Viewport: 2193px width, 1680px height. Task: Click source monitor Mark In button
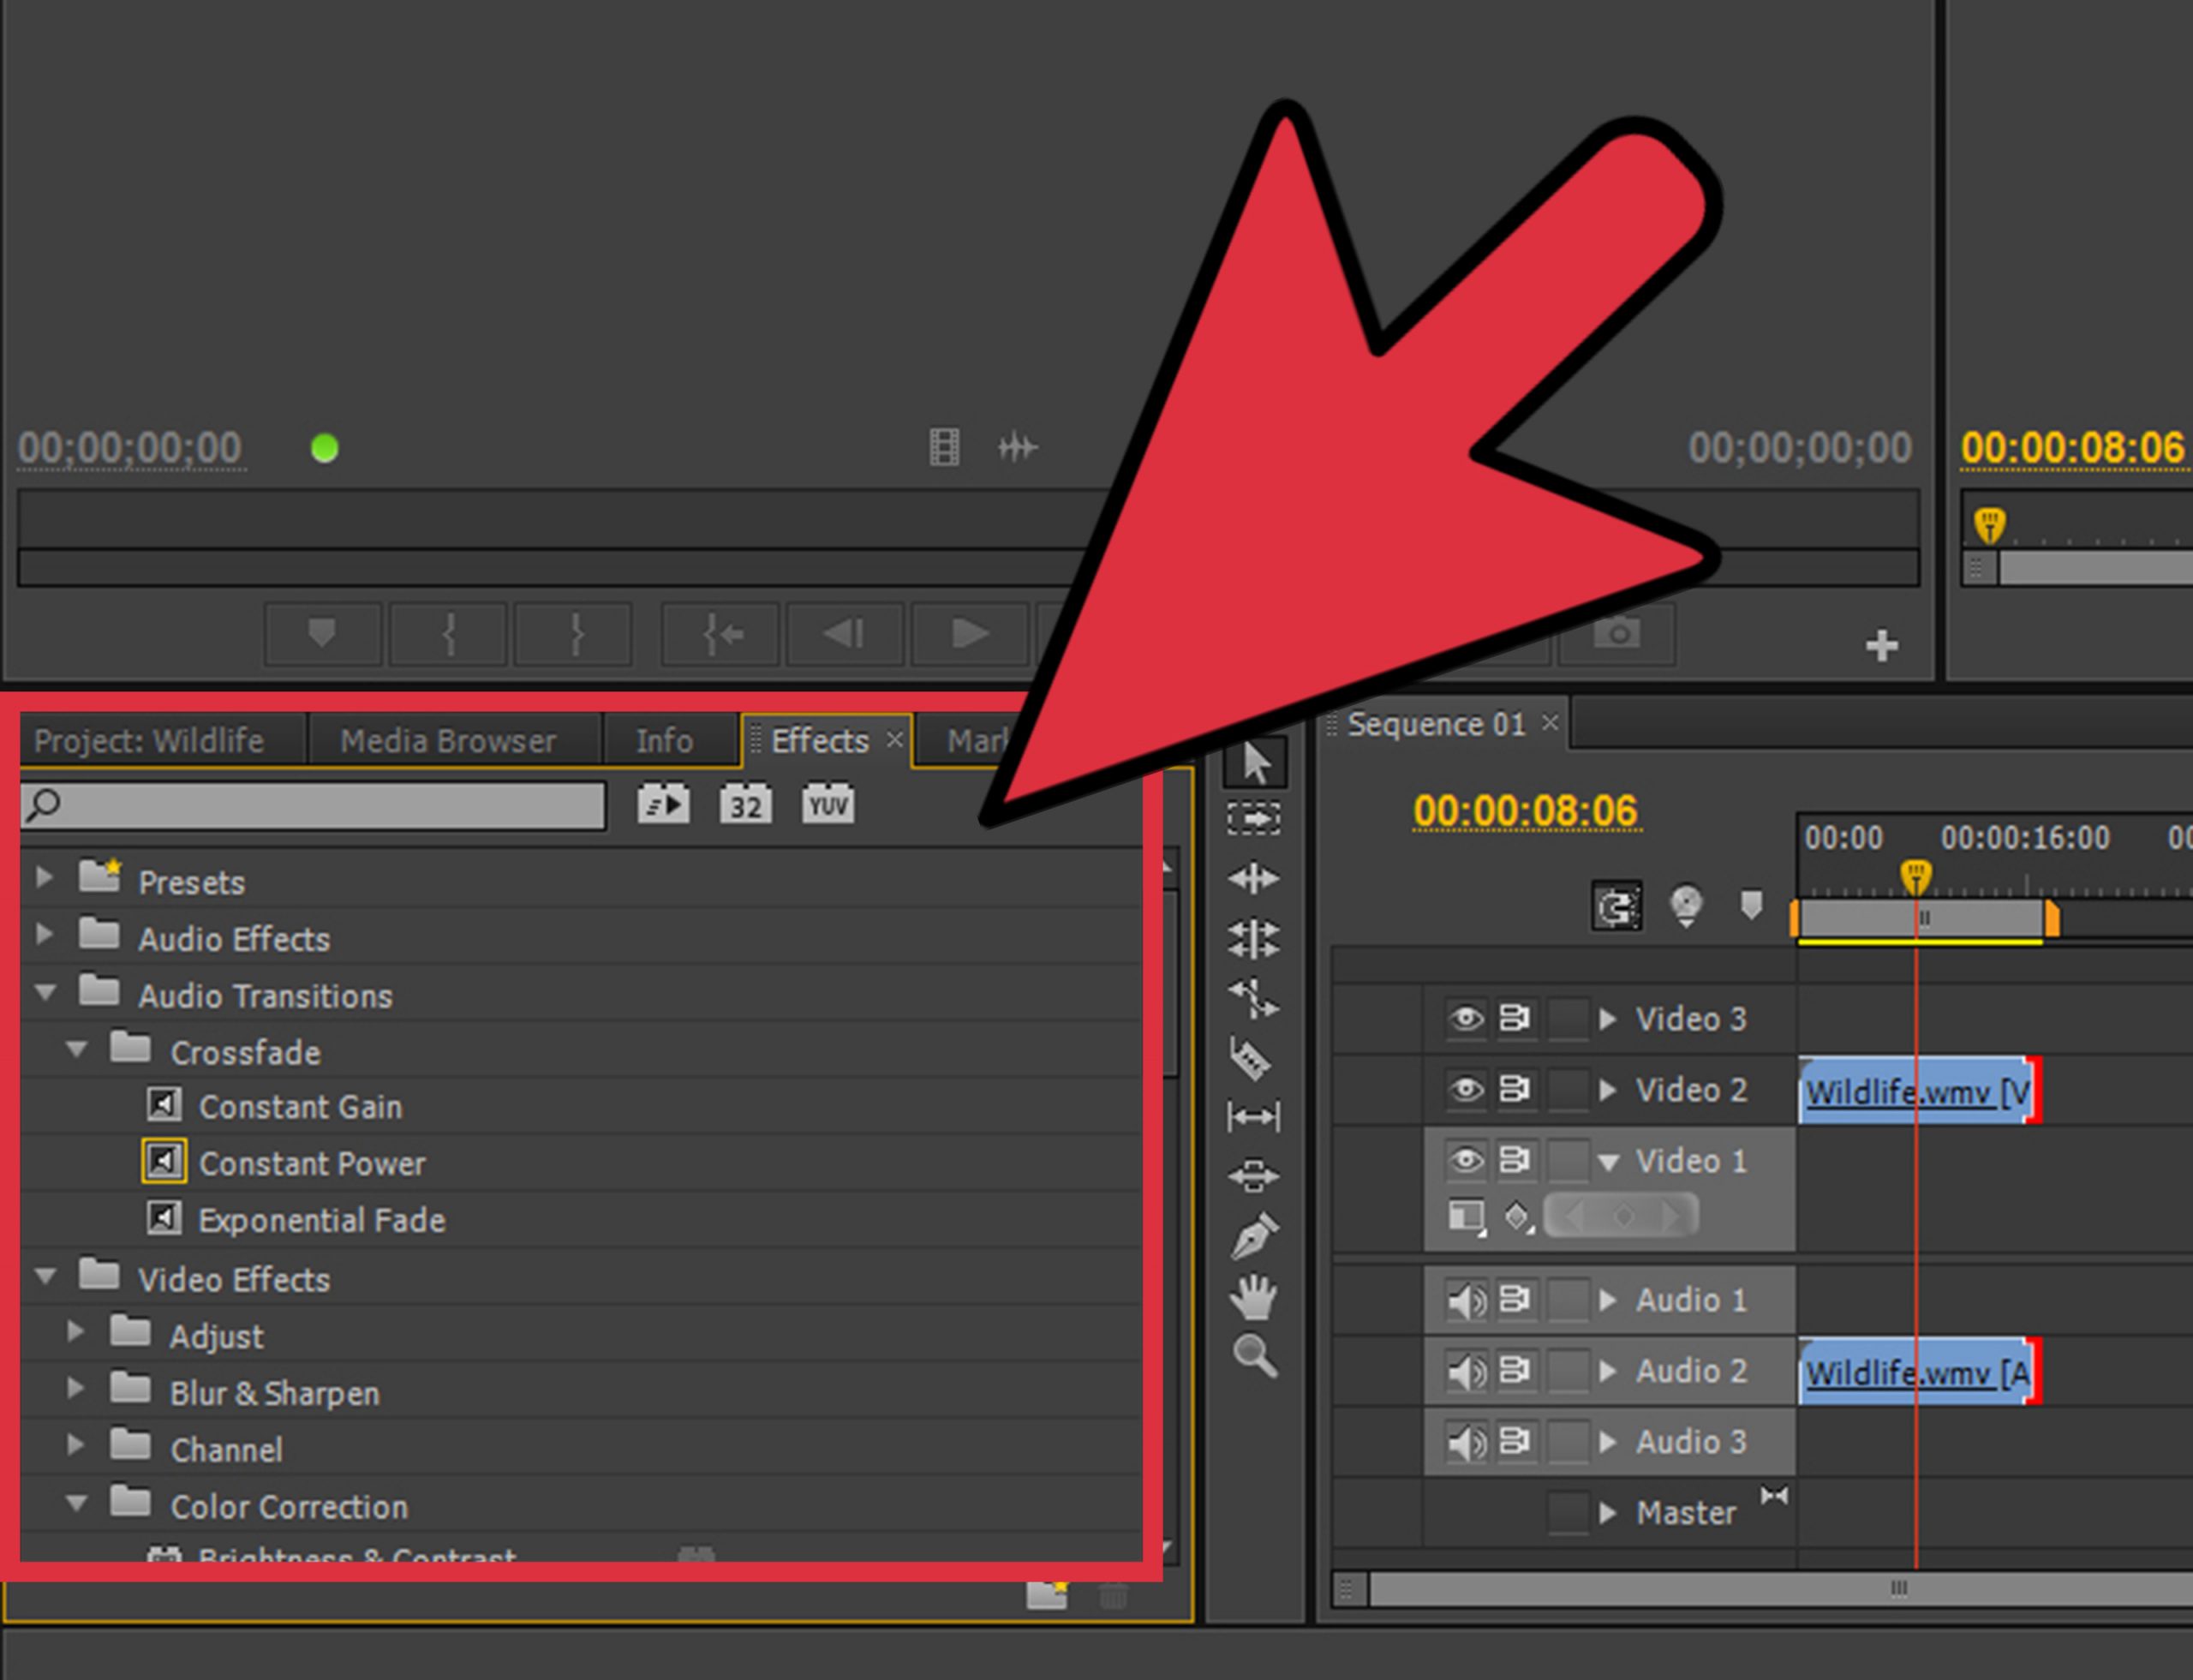click(x=448, y=633)
